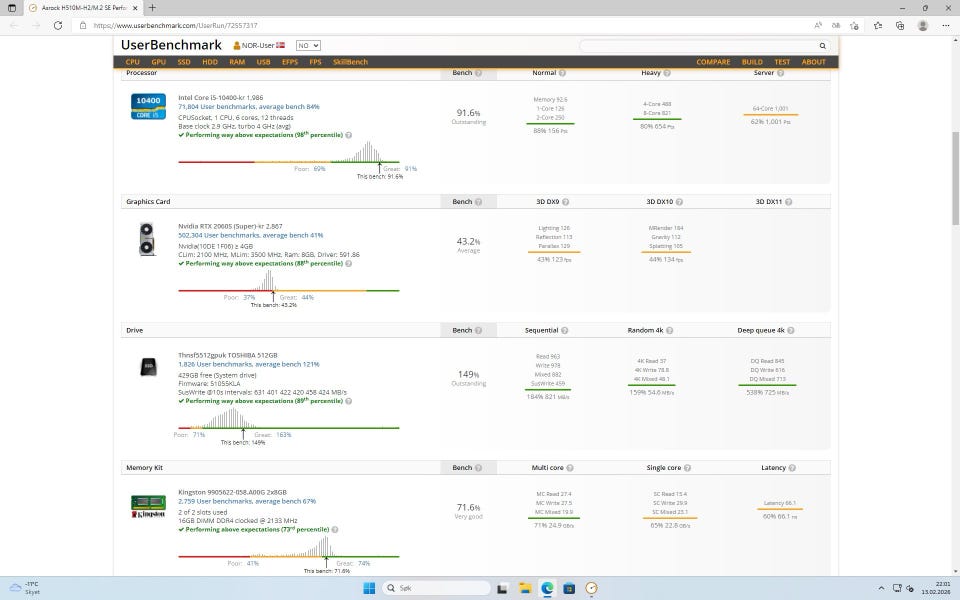Screen dimensions: 960x600
Task: Click the help icon beside Processor Bench
Action: click(478, 73)
